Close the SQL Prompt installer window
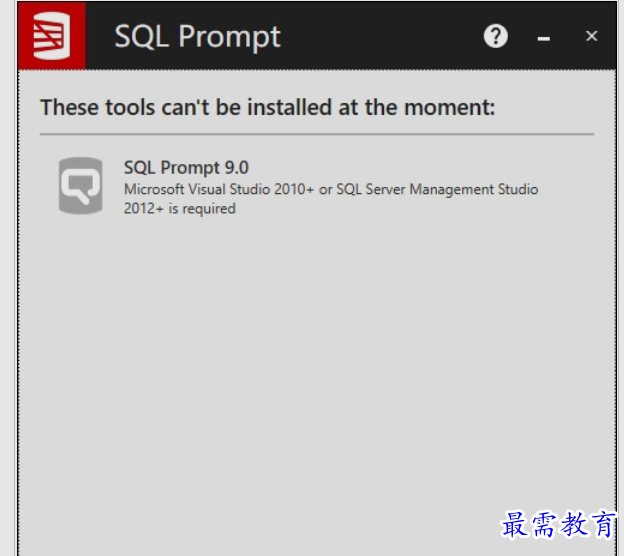The image size is (624, 556). (592, 36)
